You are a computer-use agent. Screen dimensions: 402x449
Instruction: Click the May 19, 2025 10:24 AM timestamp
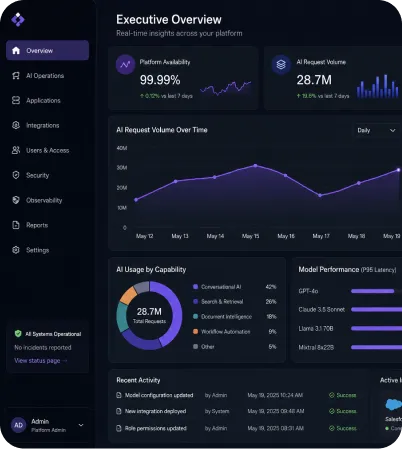click(275, 395)
